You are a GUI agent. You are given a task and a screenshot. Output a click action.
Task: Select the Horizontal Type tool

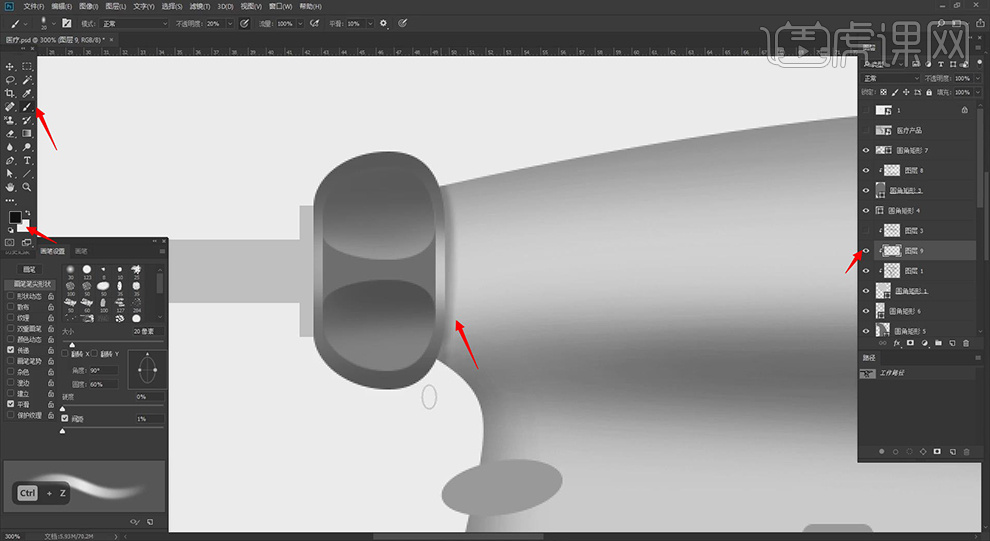tap(27, 160)
